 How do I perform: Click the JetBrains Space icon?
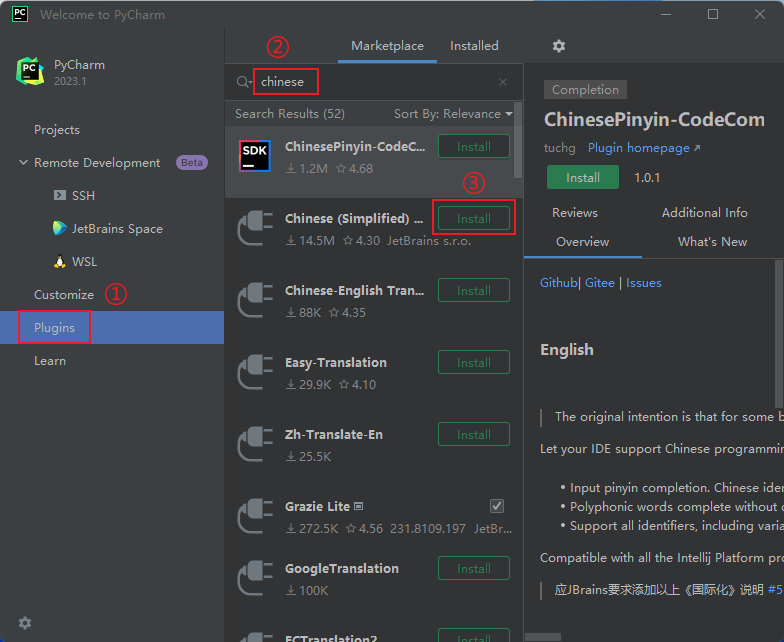60,228
